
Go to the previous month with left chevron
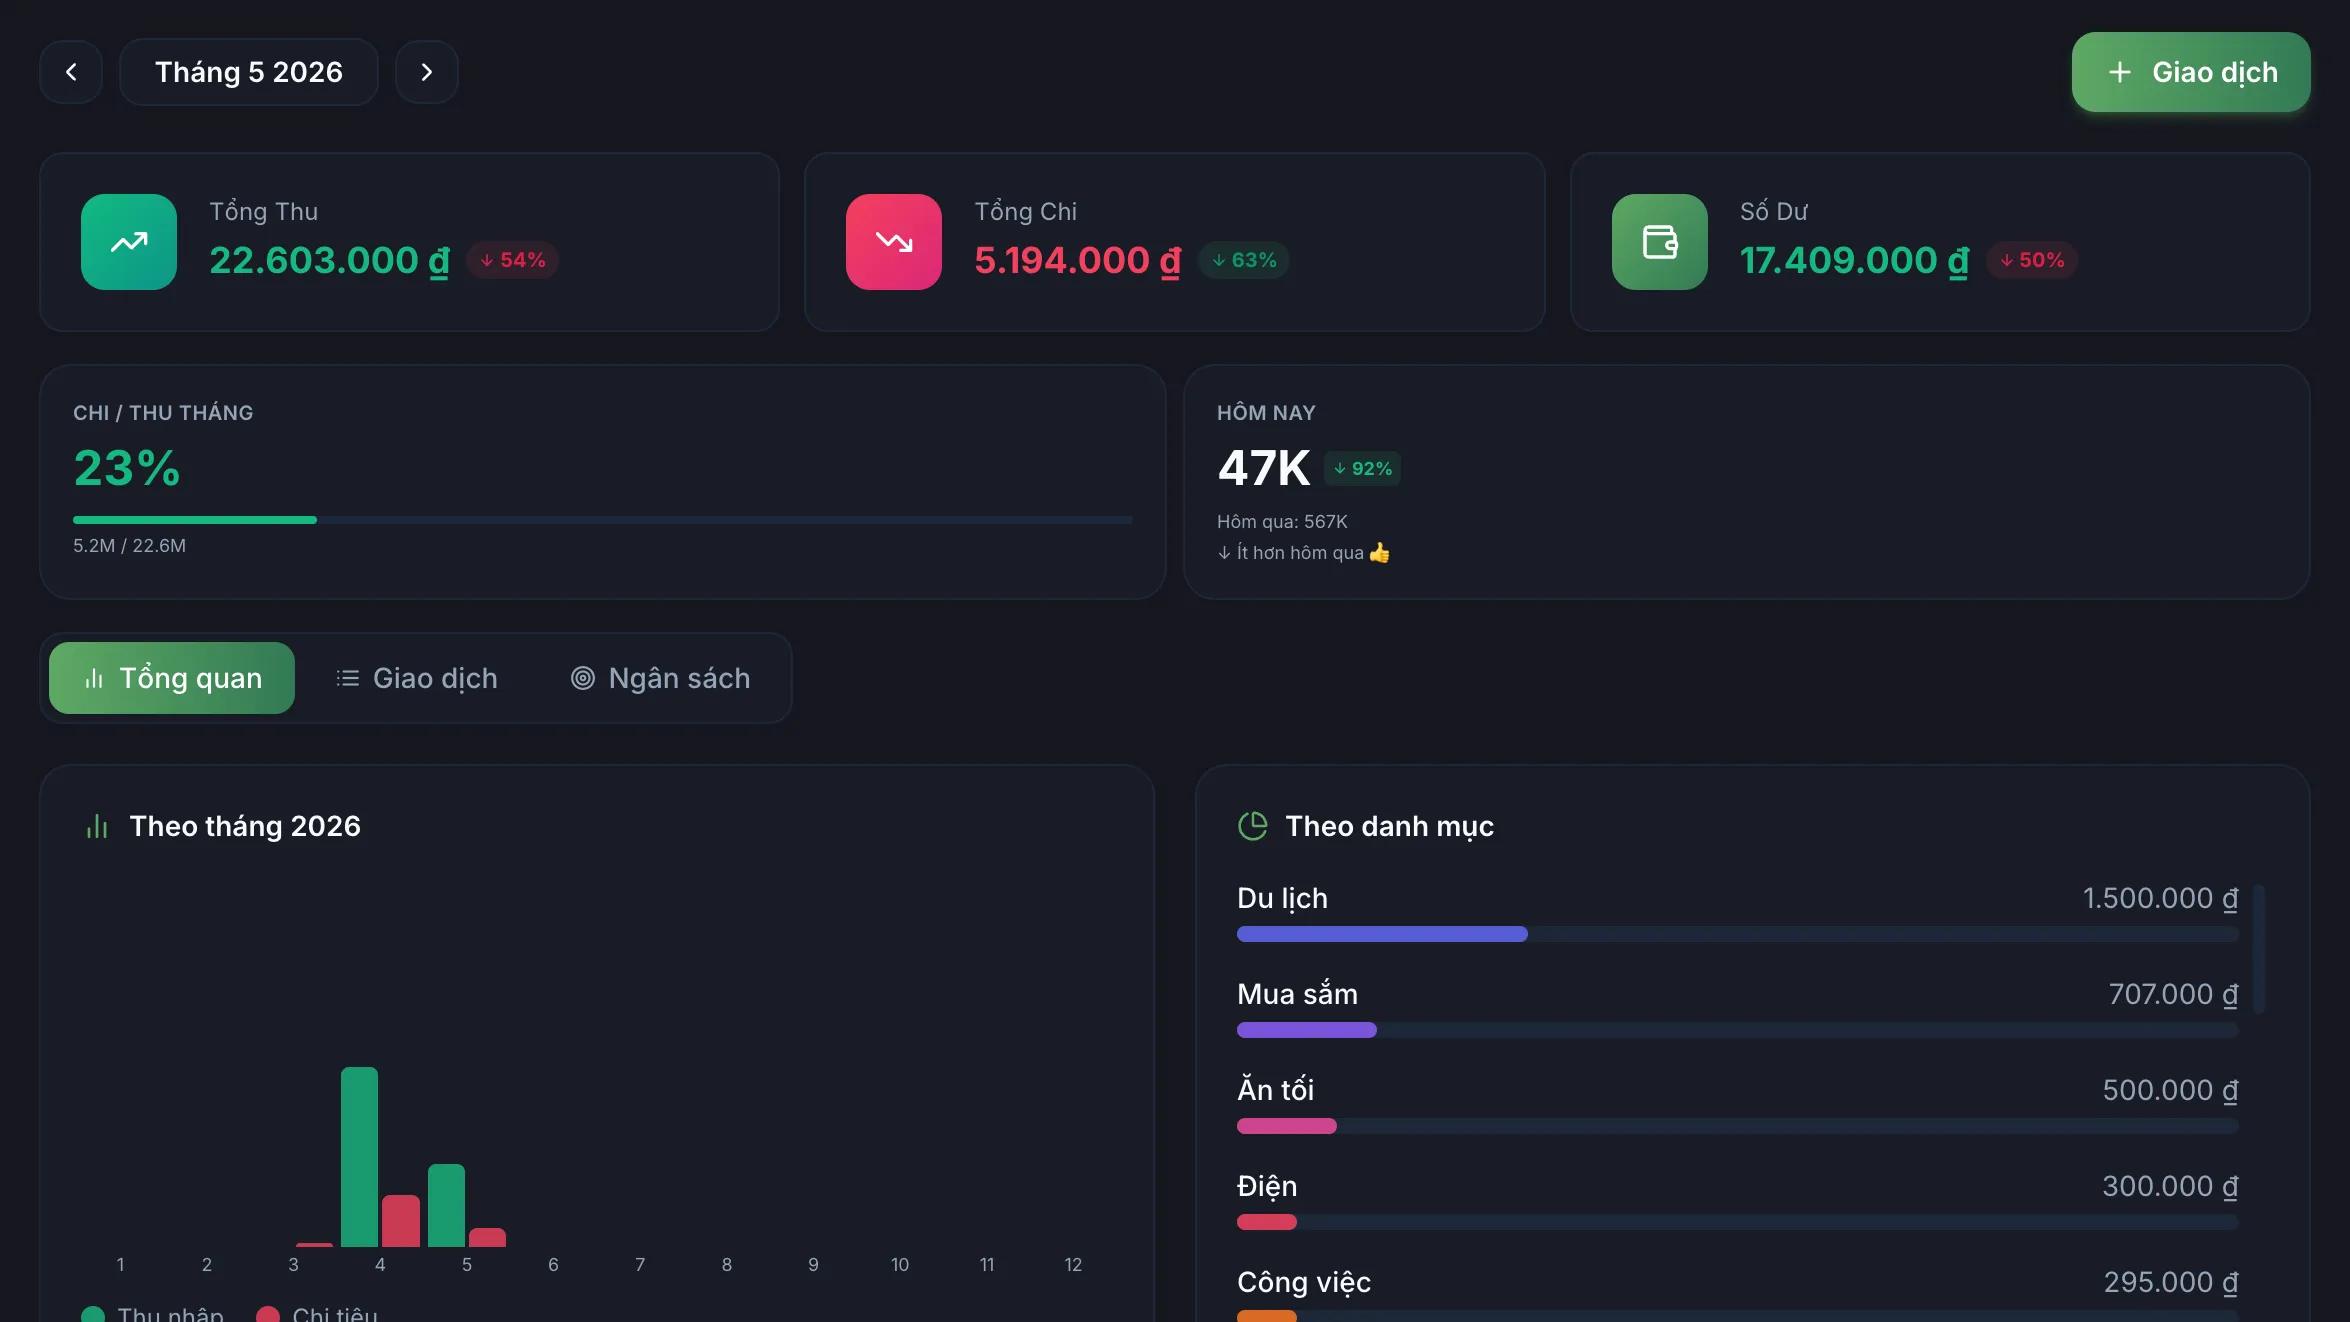point(71,72)
